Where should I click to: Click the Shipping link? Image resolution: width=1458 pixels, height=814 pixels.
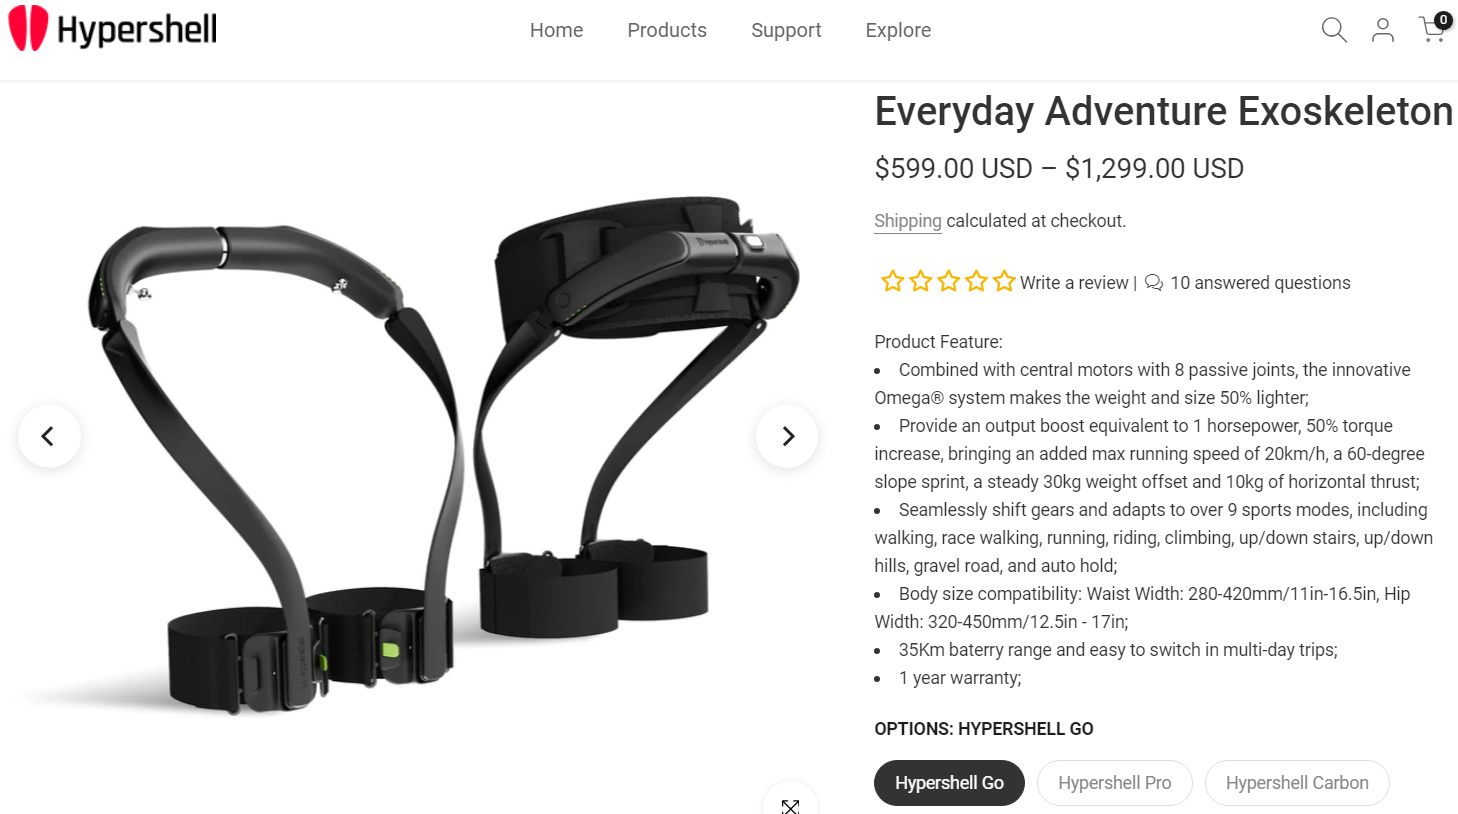tap(908, 221)
